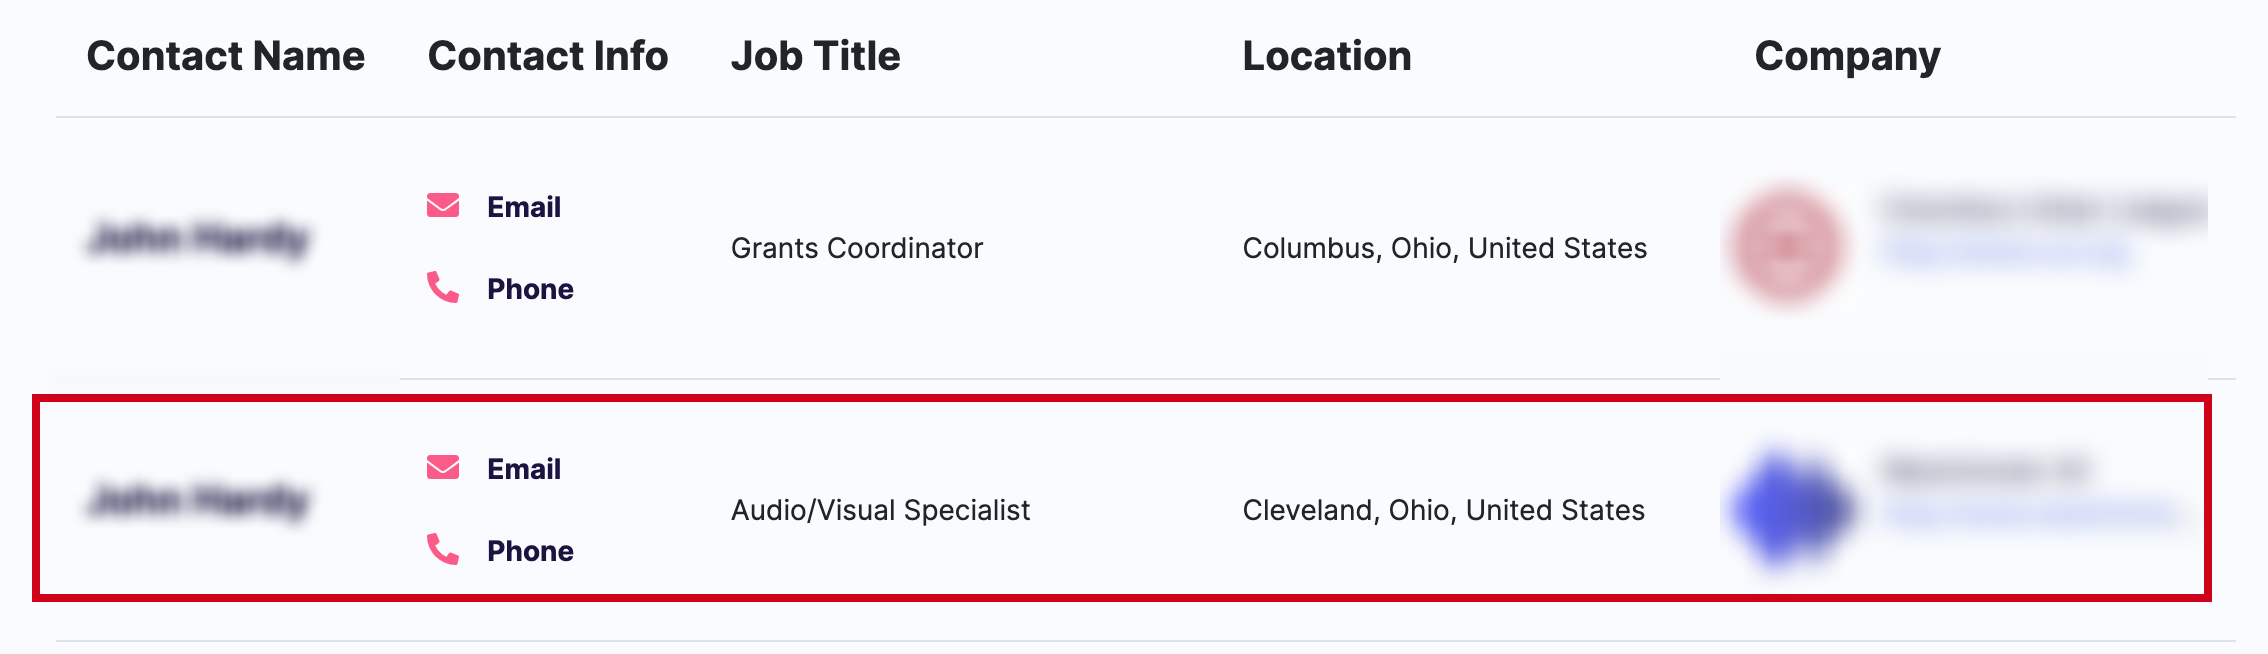2268x654 pixels.
Task: Open the red company logo in the Columbus row
Action: 1787,246
